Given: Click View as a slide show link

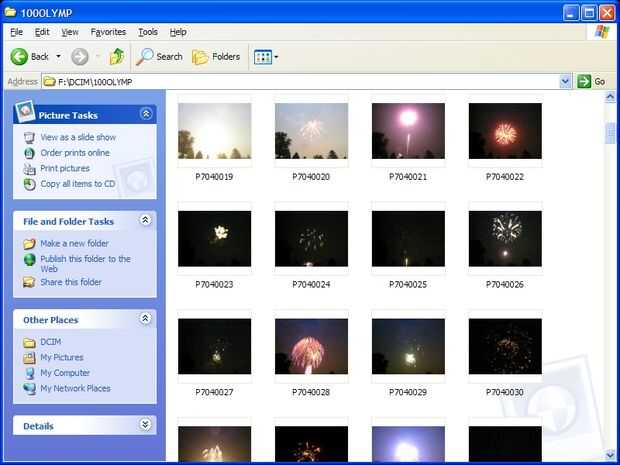Looking at the screenshot, I should pyautogui.click(x=78, y=137).
